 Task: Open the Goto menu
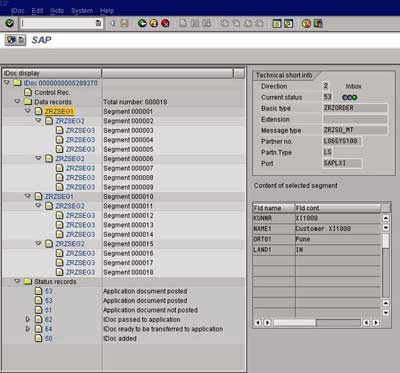tap(57, 11)
